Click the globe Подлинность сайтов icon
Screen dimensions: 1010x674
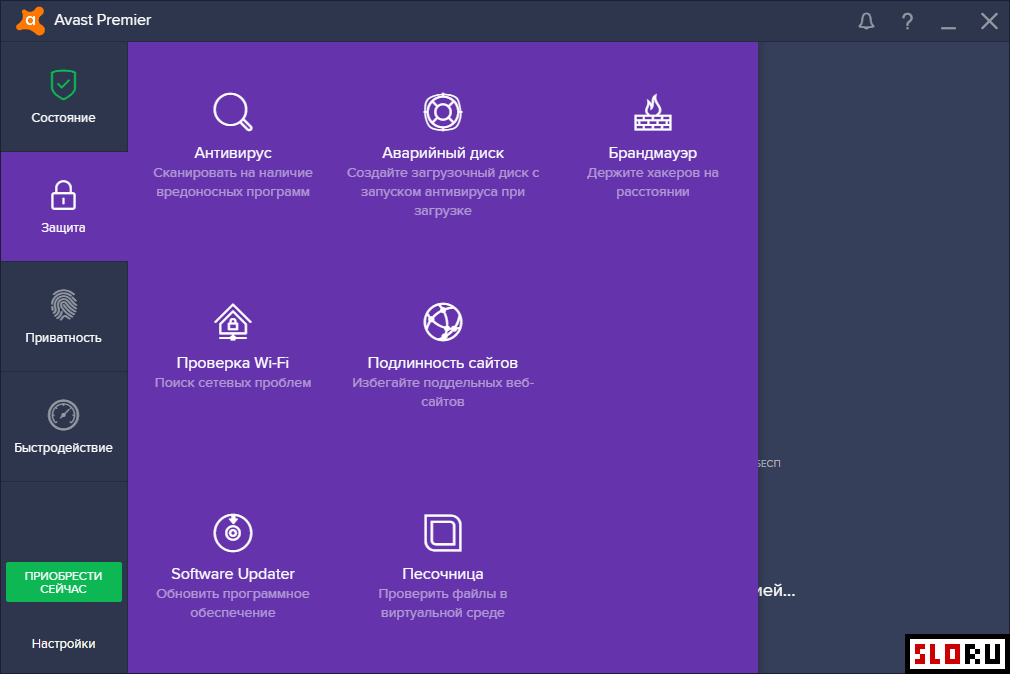pyautogui.click(x=443, y=322)
